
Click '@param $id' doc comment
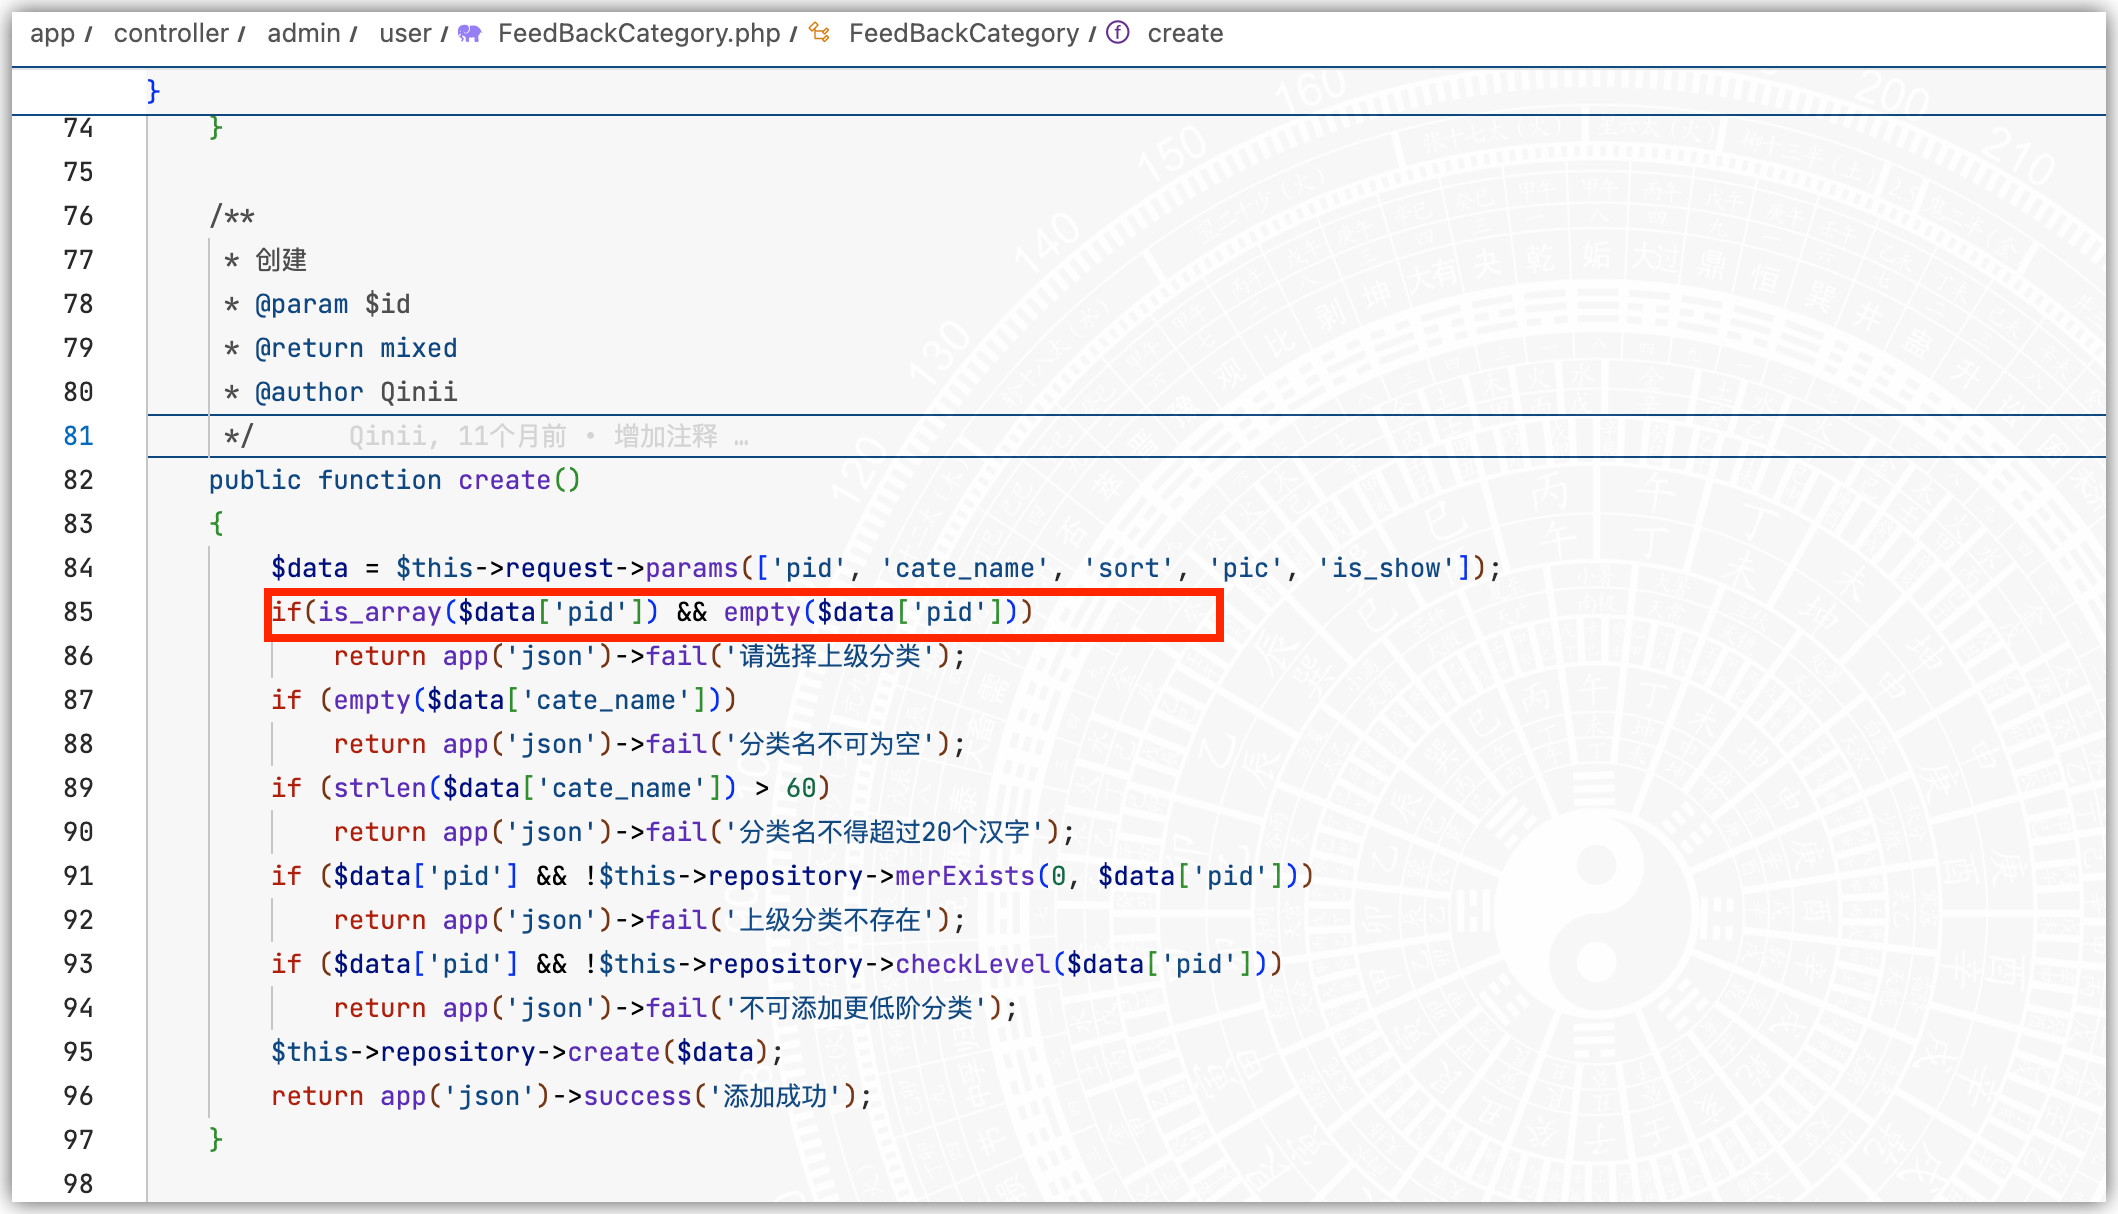tap(333, 304)
